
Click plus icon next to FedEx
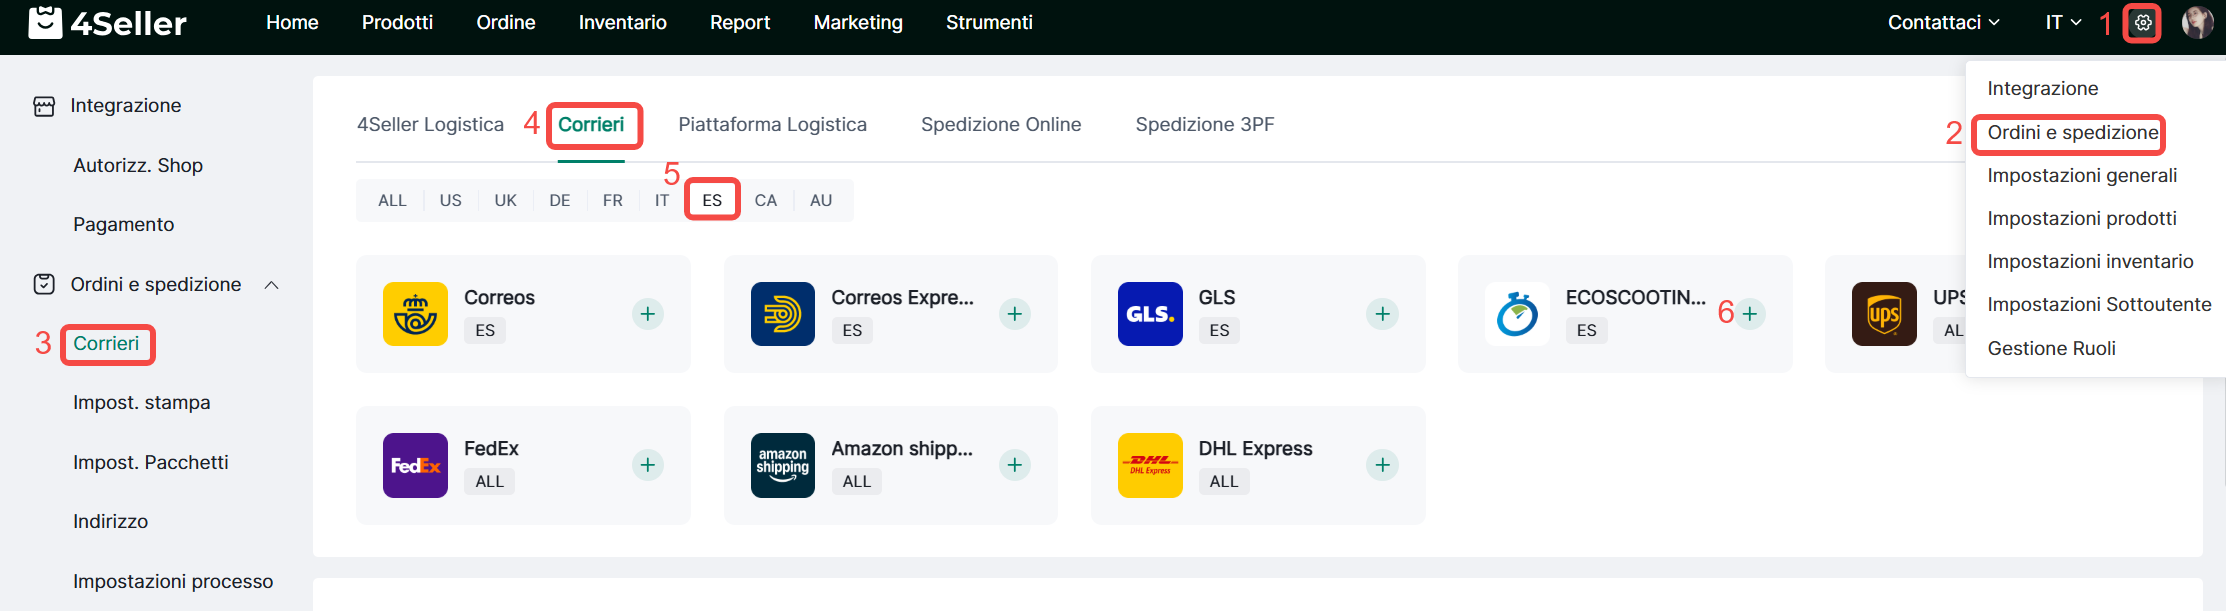pos(648,465)
